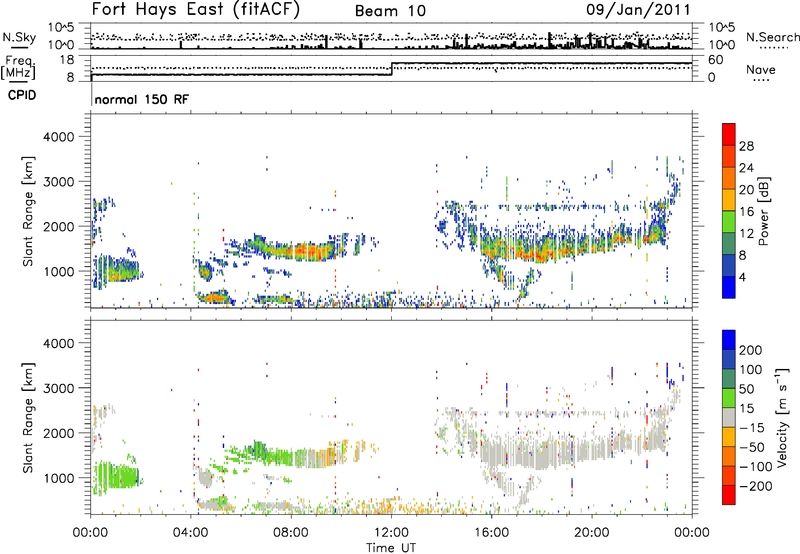This screenshot has width=800, height=554.
Task: Click the date "09/Jan/2011"
Action: click(638, 9)
